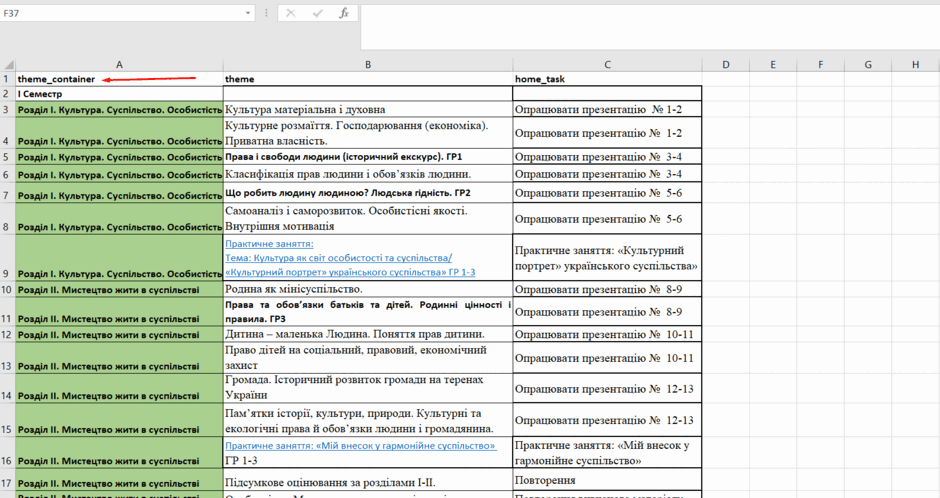This screenshot has width=940, height=498.
Task: Click cell 'Культура матеріальна і духовна'
Action: coord(367,109)
